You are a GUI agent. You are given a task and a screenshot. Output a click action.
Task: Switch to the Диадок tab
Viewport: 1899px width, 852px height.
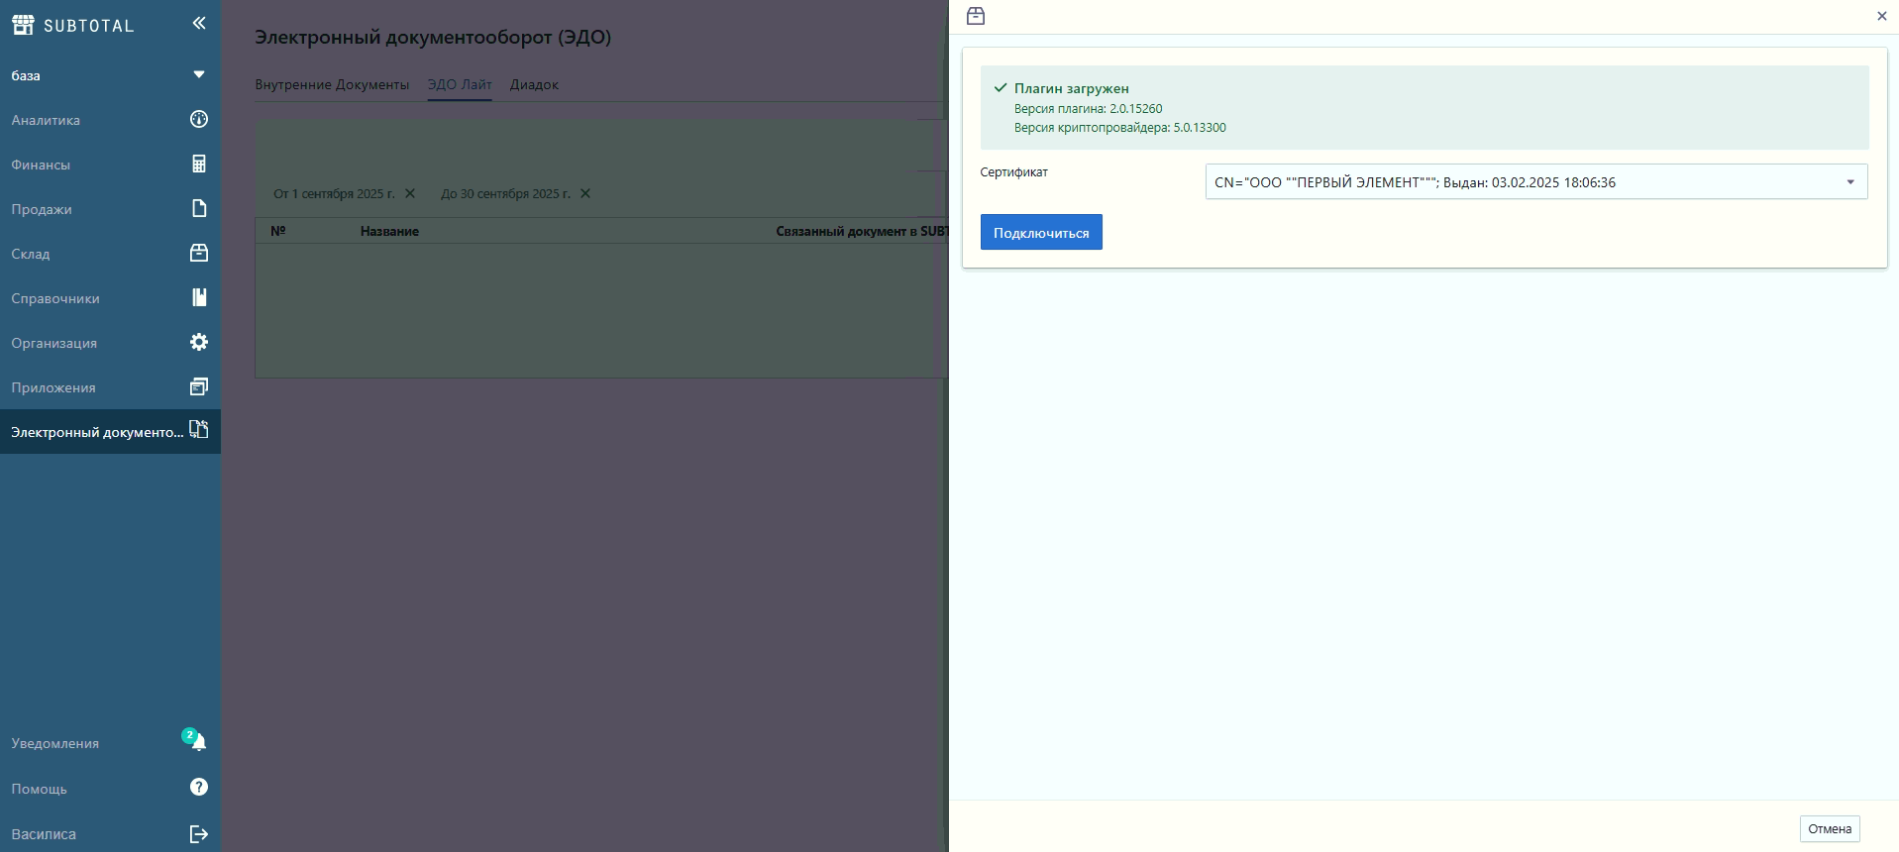tap(534, 85)
